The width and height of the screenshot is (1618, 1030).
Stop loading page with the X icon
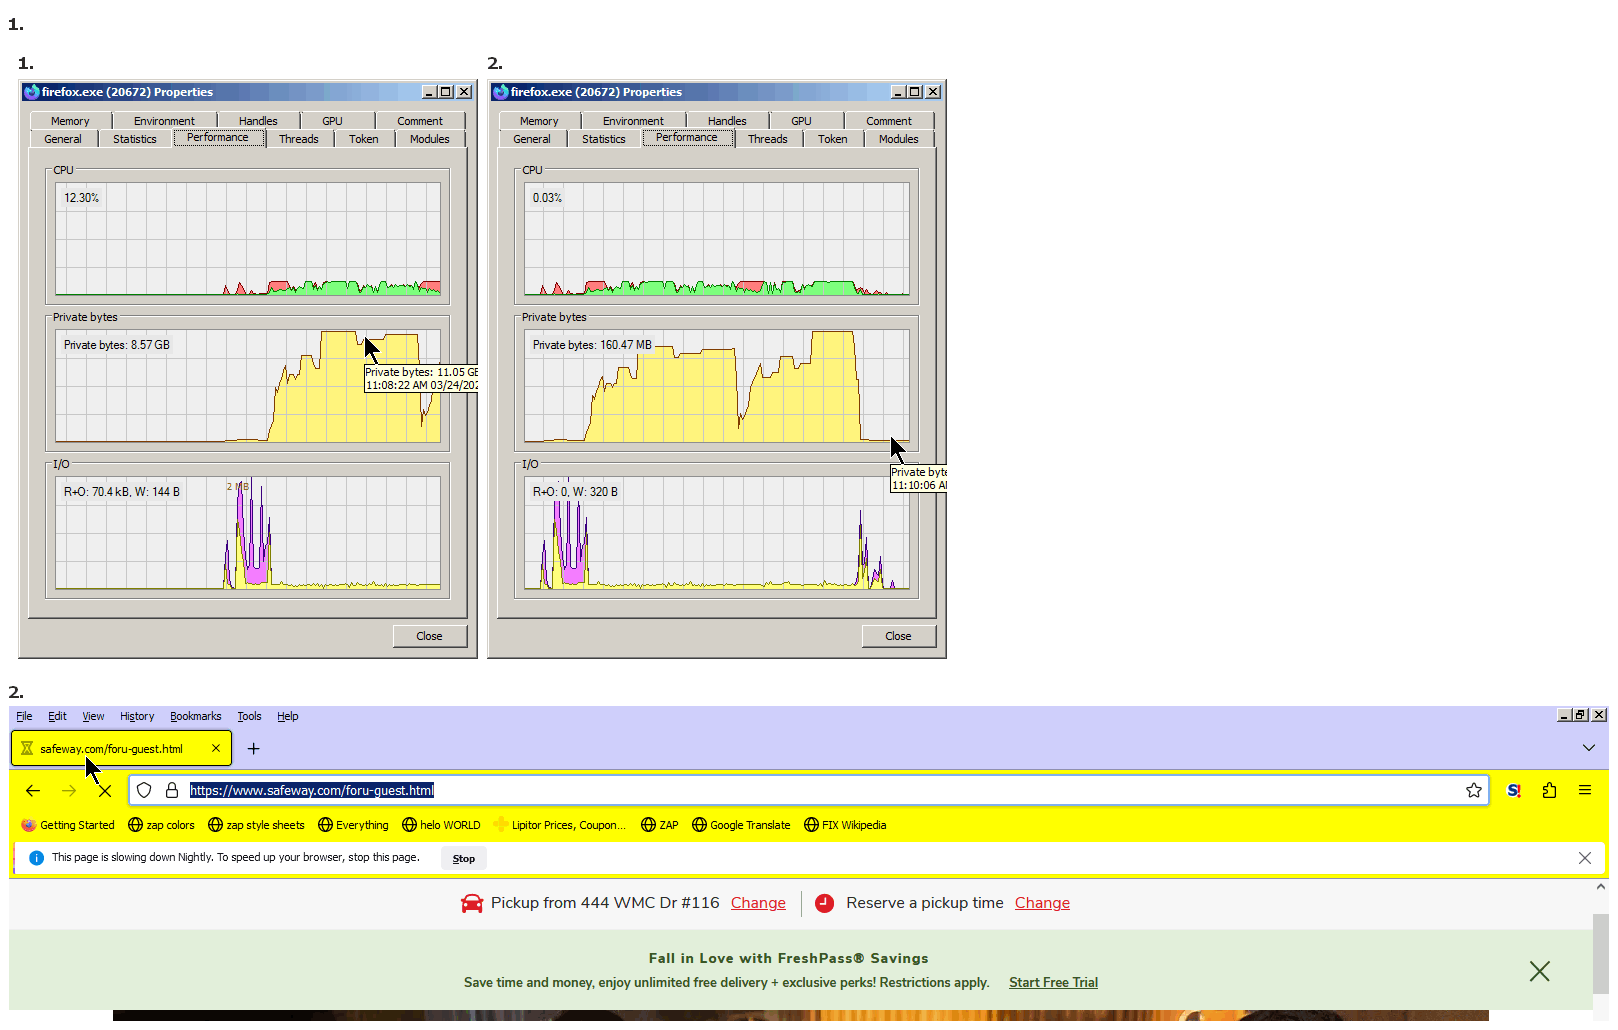click(x=105, y=791)
